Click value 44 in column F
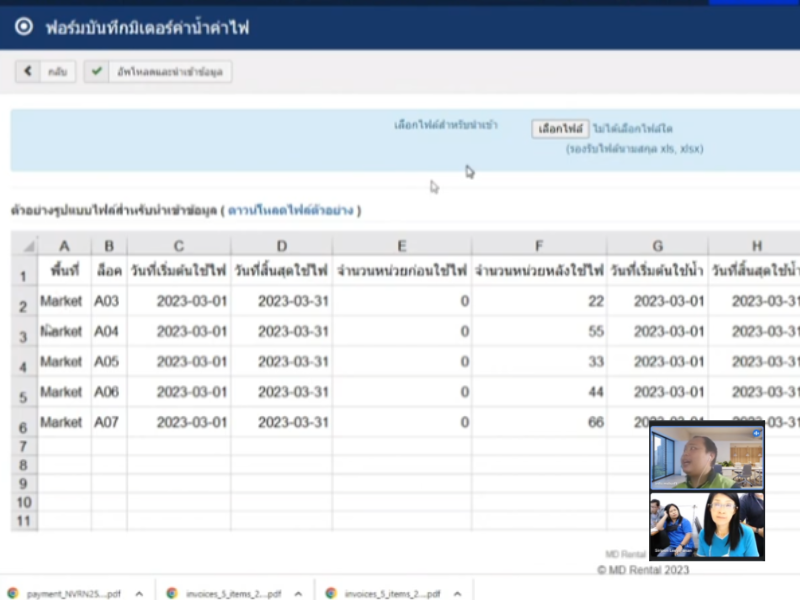800x600 pixels. click(x=595, y=392)
